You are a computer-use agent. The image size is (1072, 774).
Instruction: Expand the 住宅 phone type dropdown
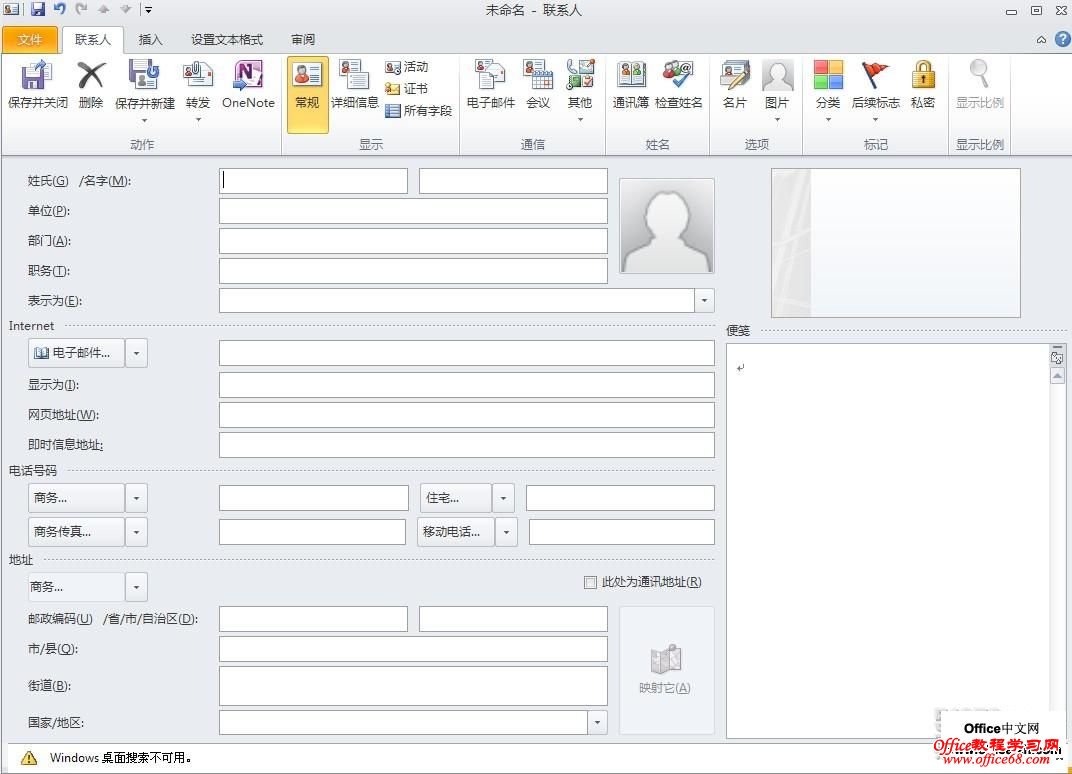point(504,497)
